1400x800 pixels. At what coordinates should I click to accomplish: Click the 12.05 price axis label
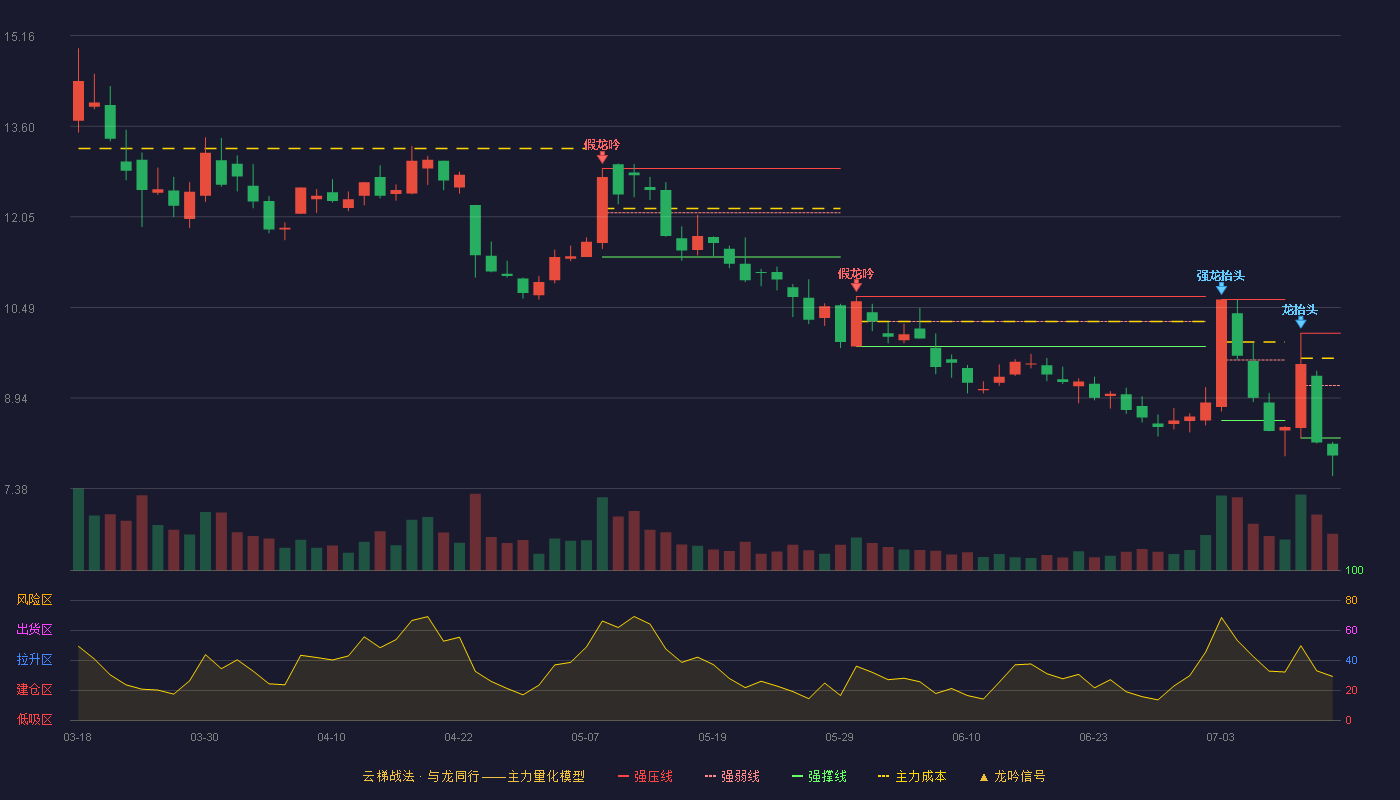coord(19,218)
